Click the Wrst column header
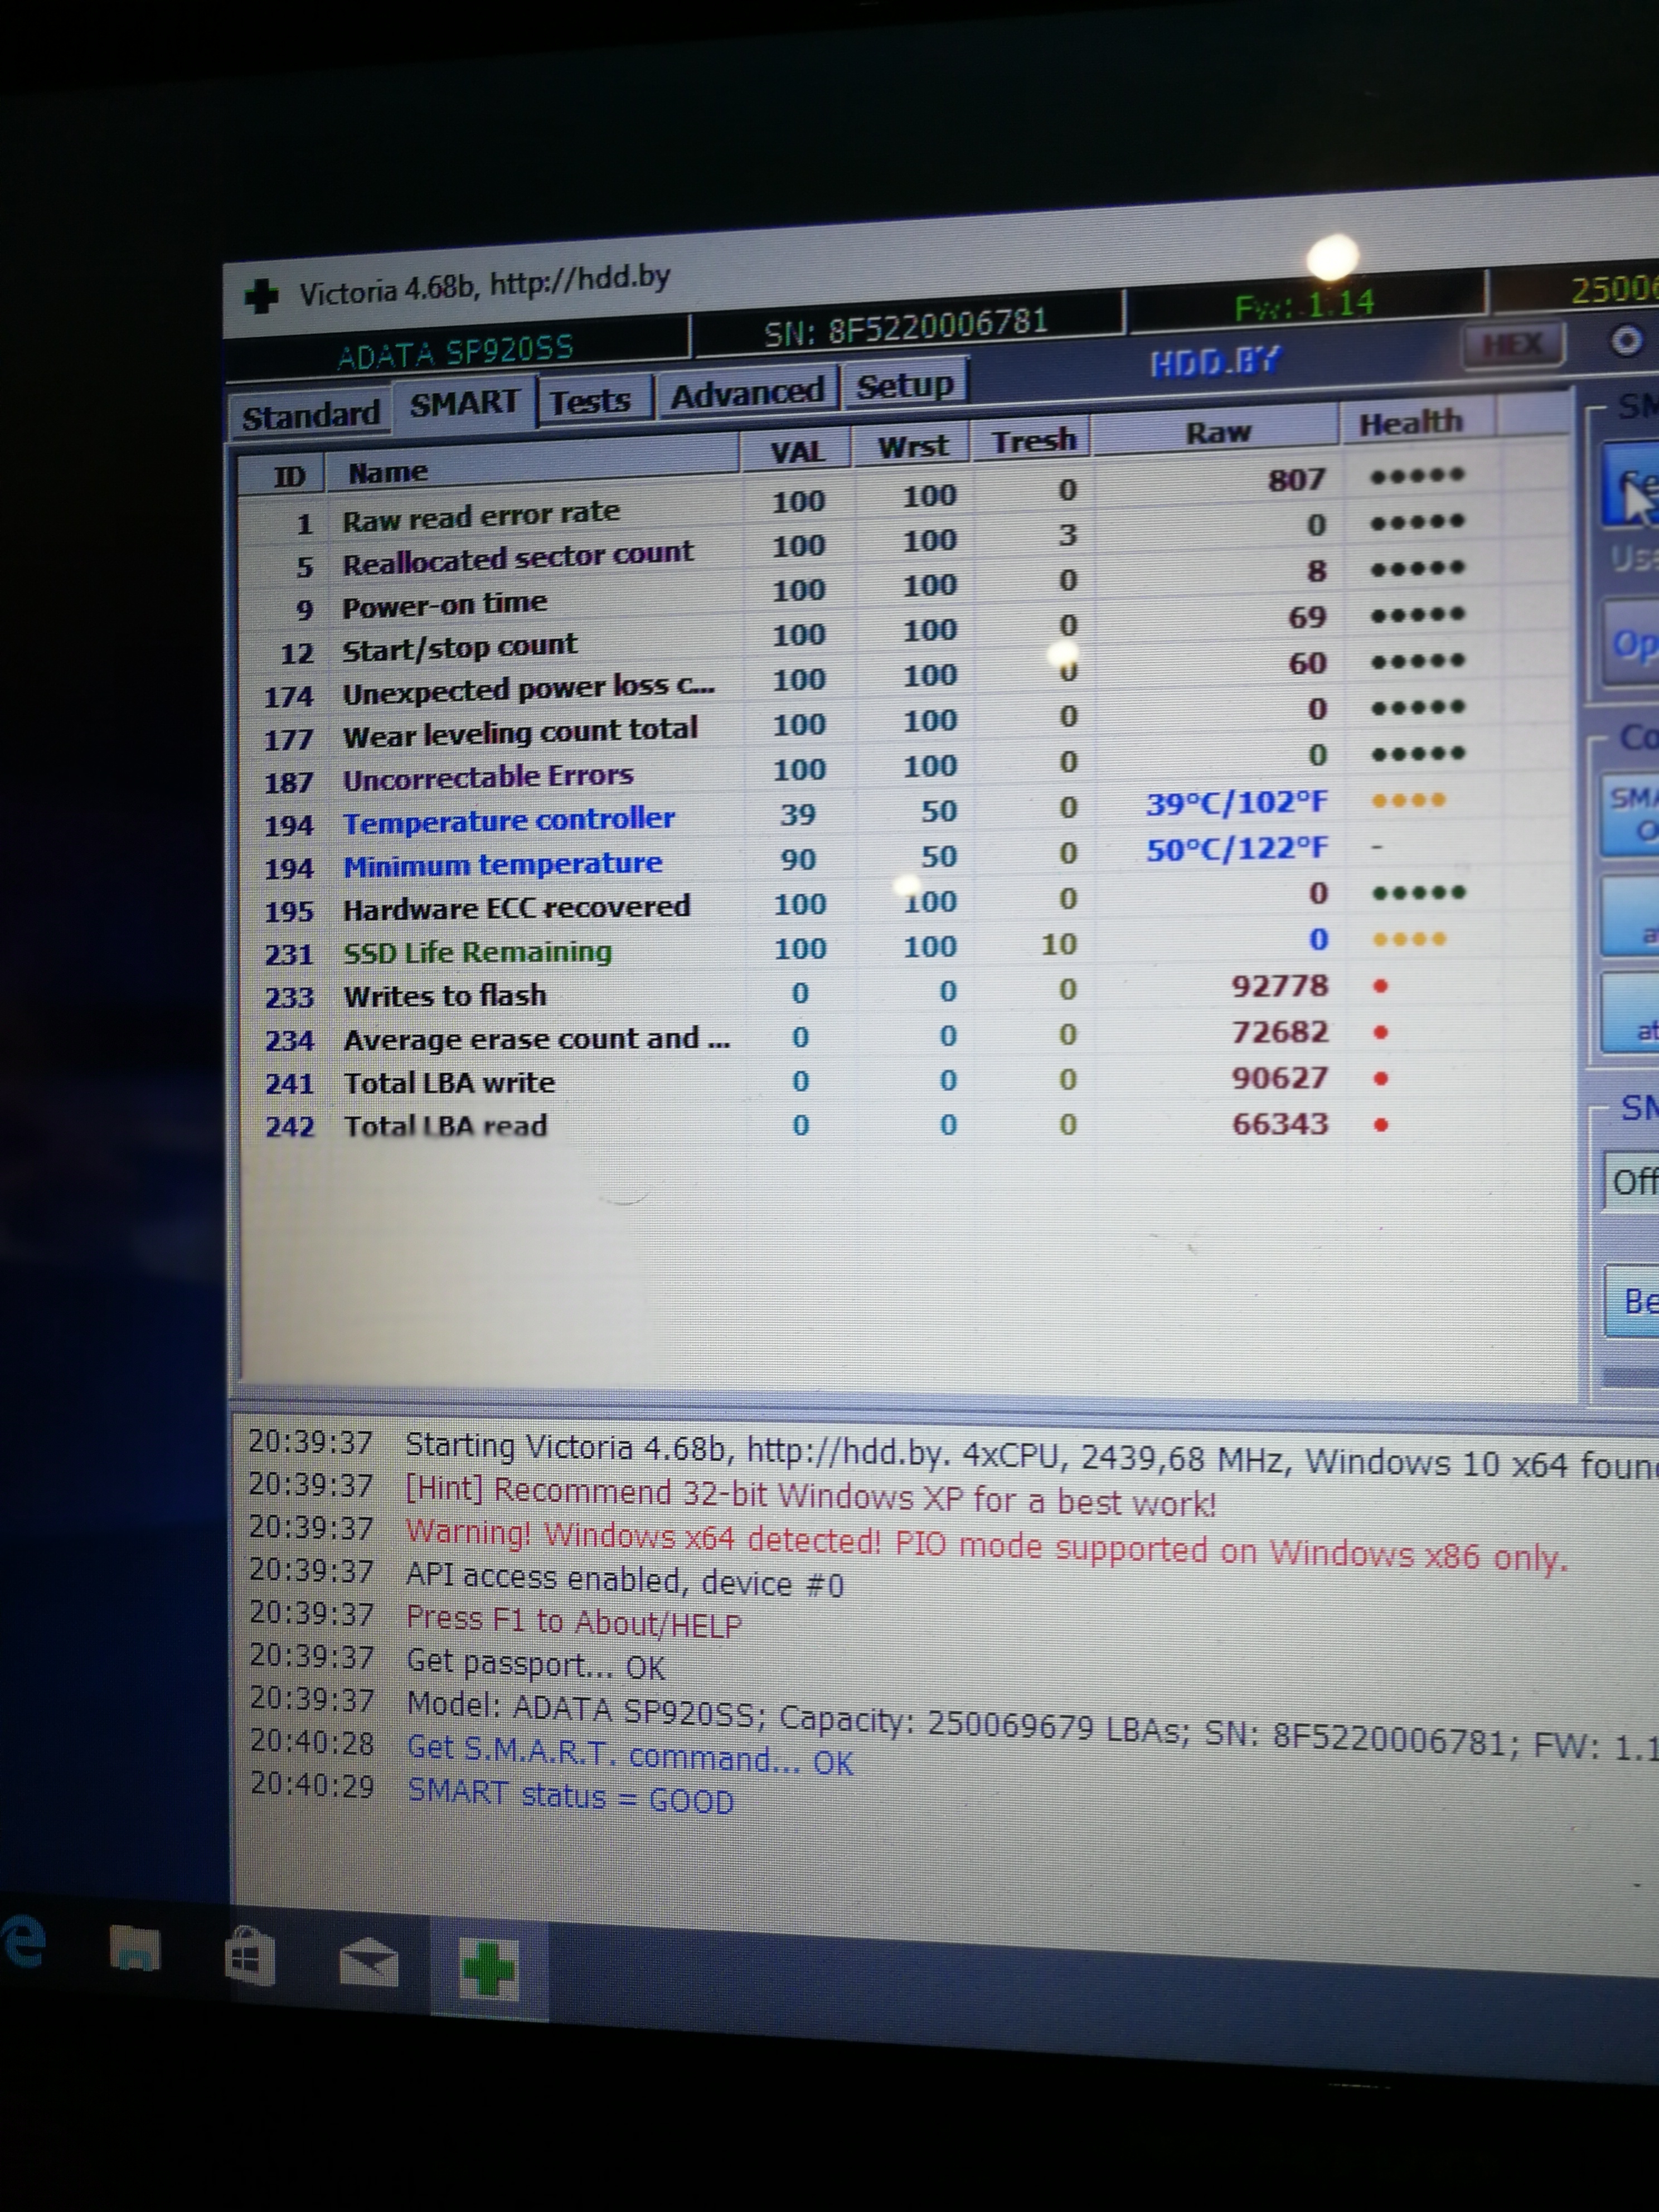This screenshot has width=1659, height=2212. point(913,446)
